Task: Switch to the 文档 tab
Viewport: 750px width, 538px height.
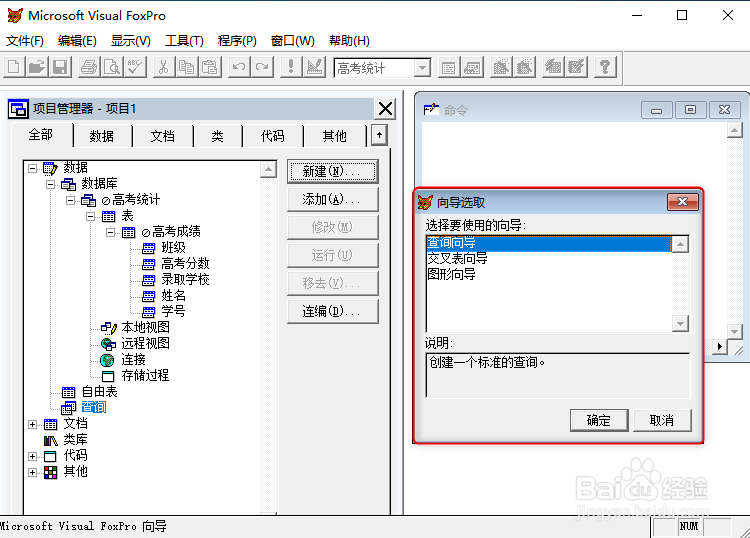Action: 163,136
